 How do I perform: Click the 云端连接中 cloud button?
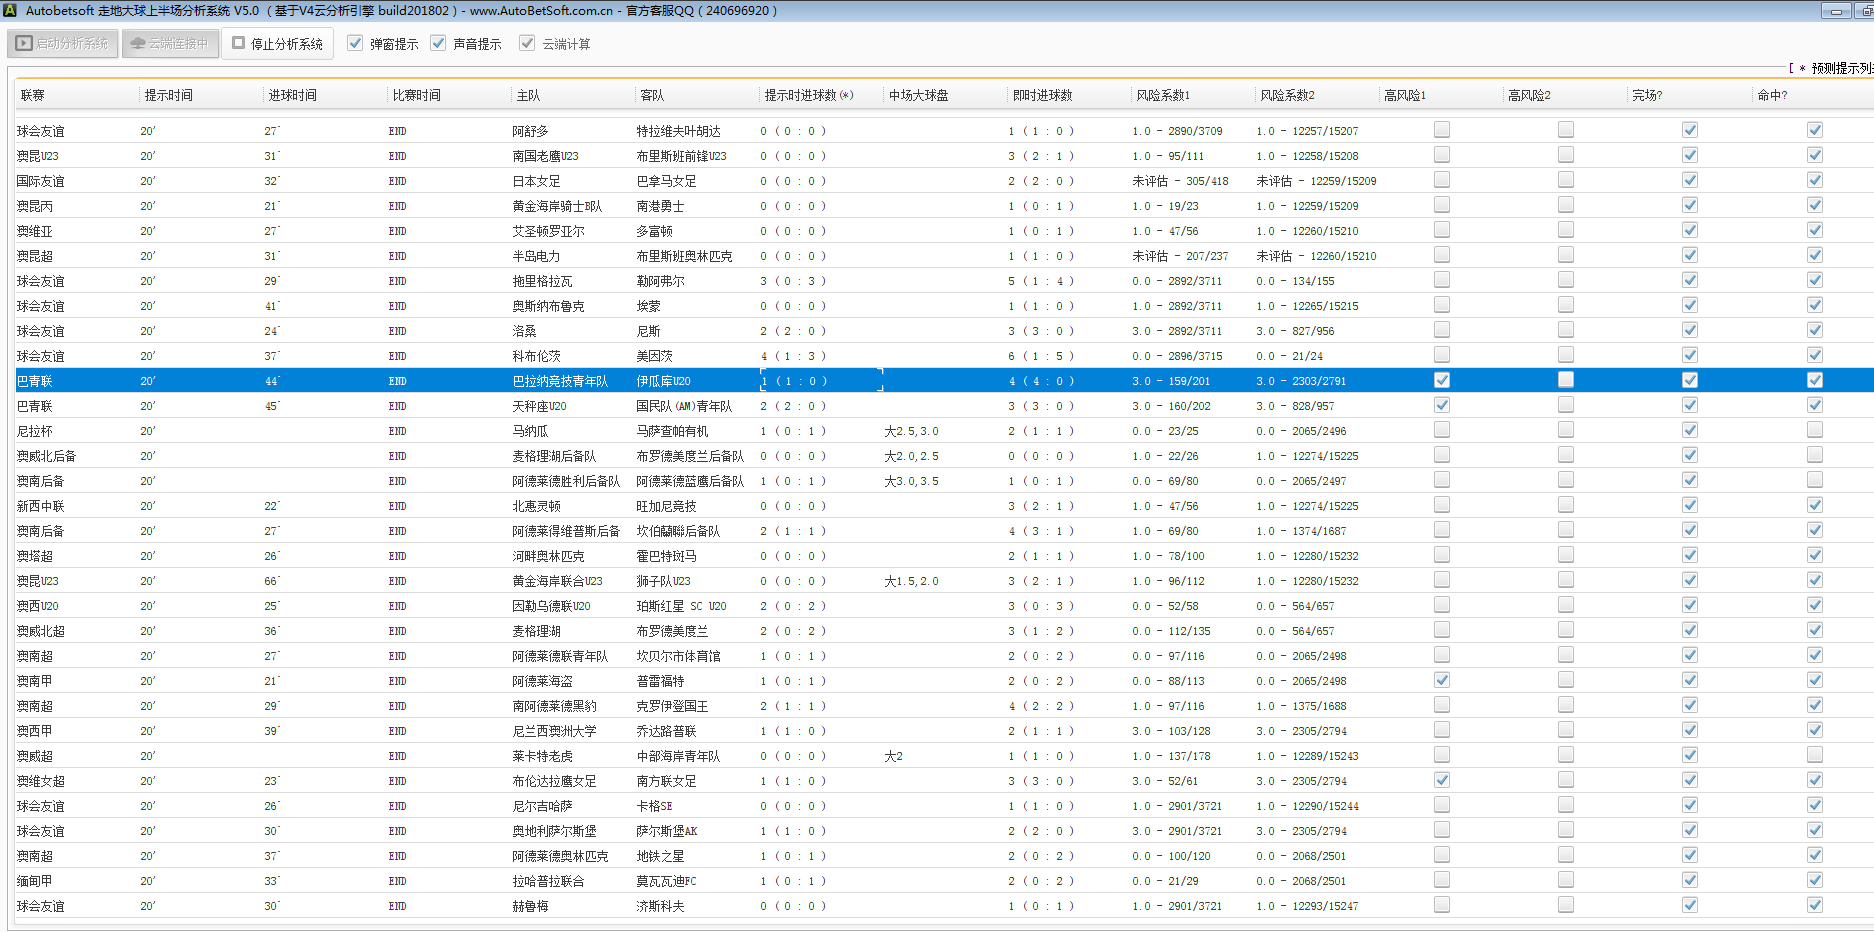point(170,44)
